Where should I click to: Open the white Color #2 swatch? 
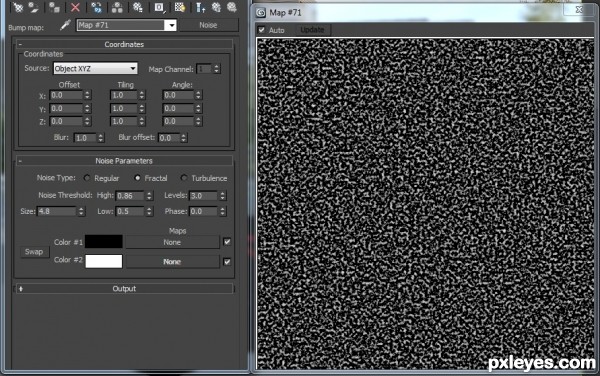[104, 262]
